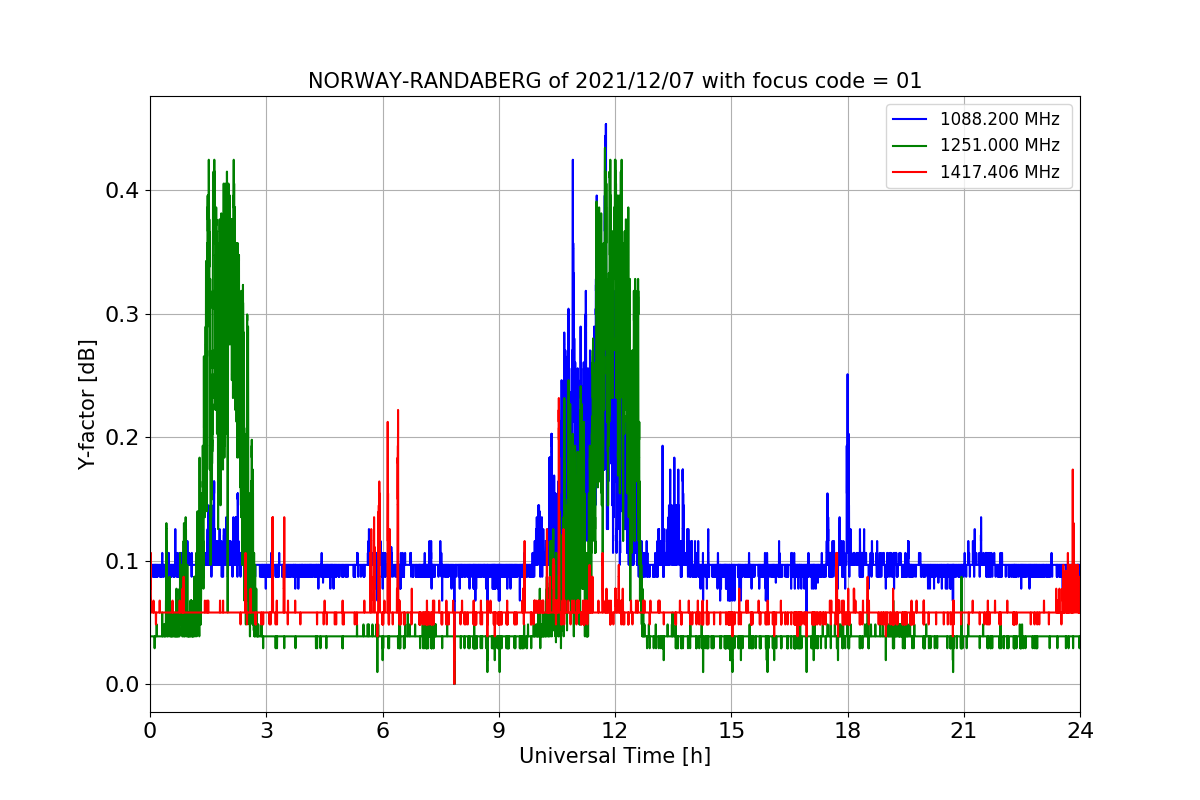Click the y-axis tick label 0.1
The image size is (1200, 800).
click(x=123, y=561)
